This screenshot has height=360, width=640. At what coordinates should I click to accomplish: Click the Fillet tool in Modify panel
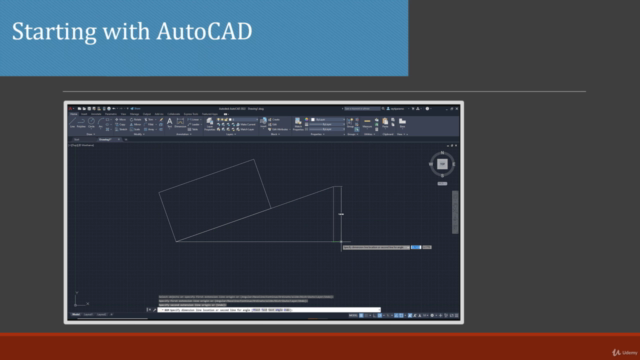(x=149, y=124)
